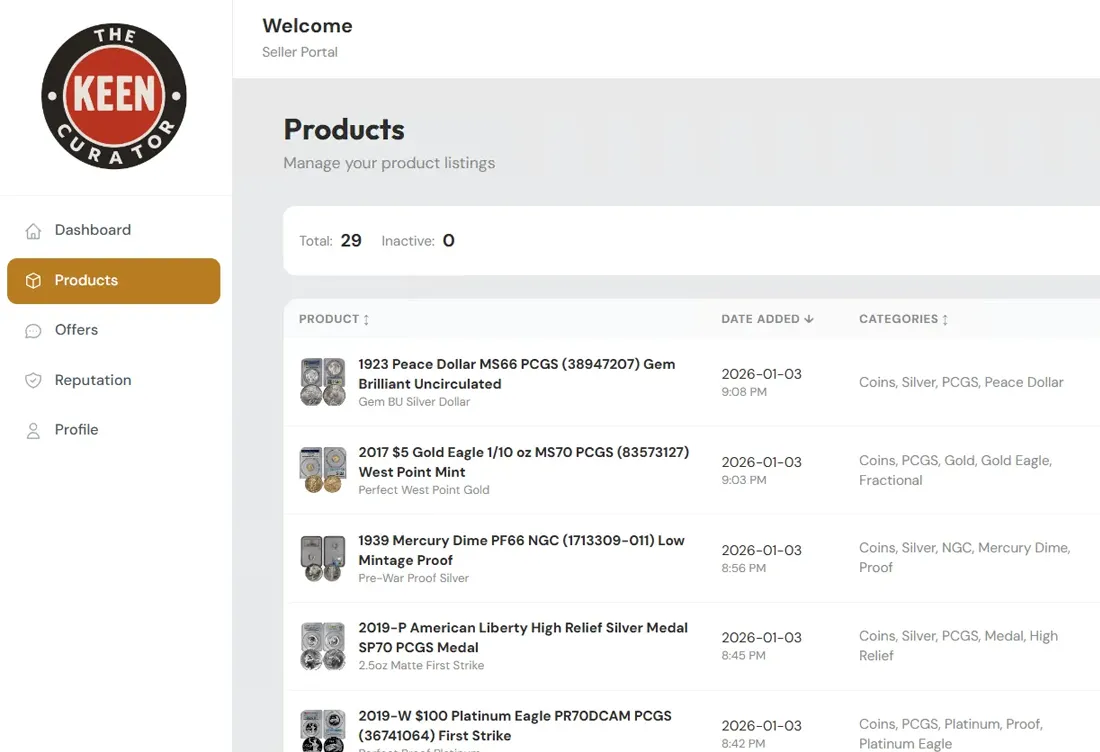Click the 'Perfect West Point Gold' subtitle

pos(424,490)
